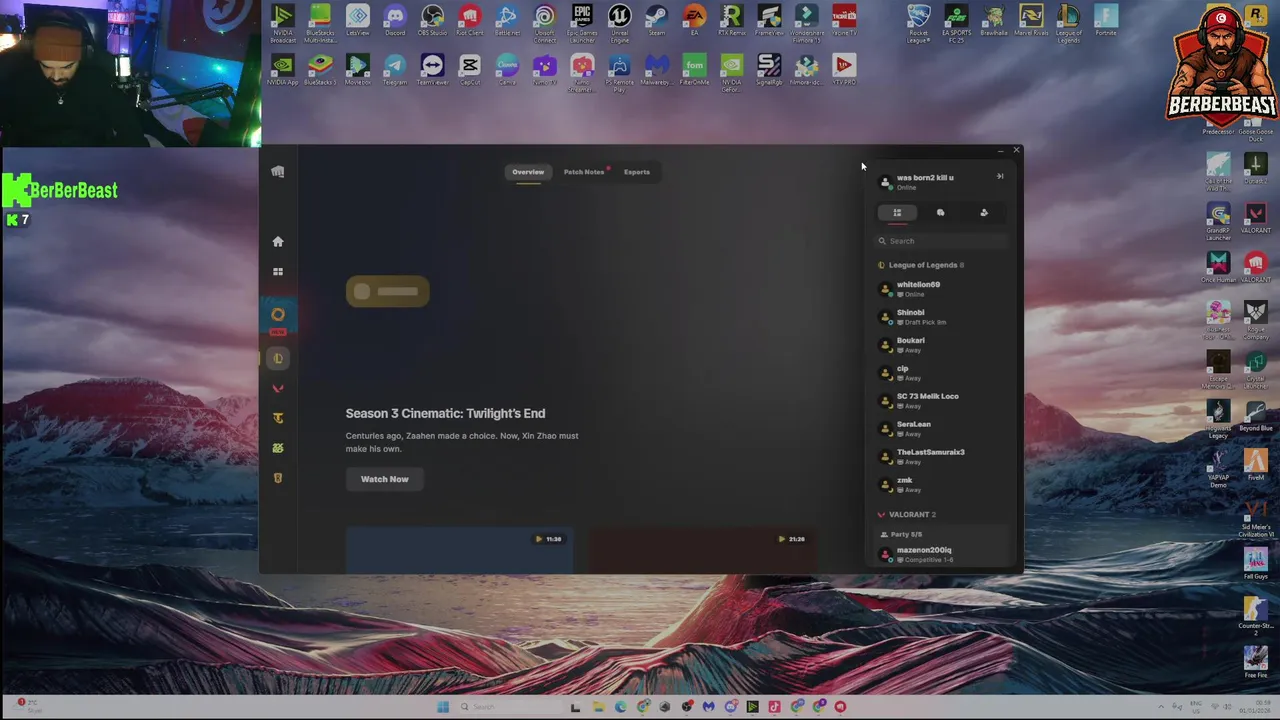The width and height of the screenshot is (1280, 720).
Task: Play the 11:38 video thumbnail
Action: (x=460, y=551)
